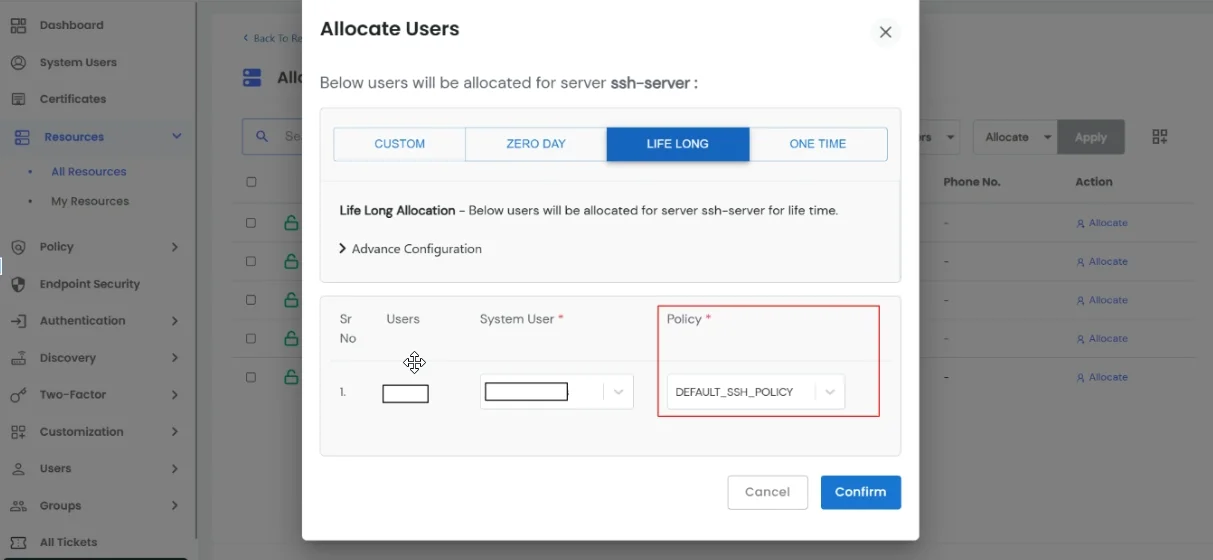Check the first row checkbox in resources table
The height and width of the screenshot is (560, 1213).
[x=251, y=223]
